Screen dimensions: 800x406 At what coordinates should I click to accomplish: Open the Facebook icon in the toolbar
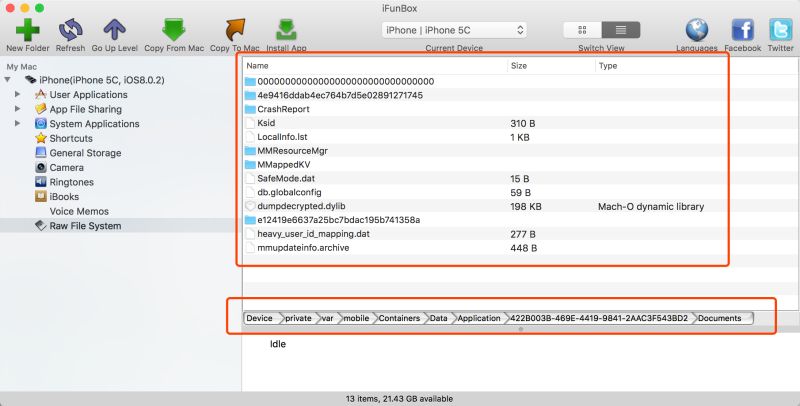coord(742,30)
